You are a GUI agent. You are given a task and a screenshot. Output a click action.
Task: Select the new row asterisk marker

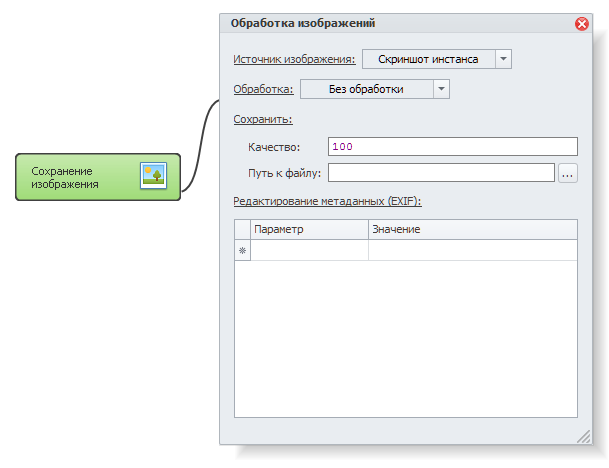[x=242, y=250]
